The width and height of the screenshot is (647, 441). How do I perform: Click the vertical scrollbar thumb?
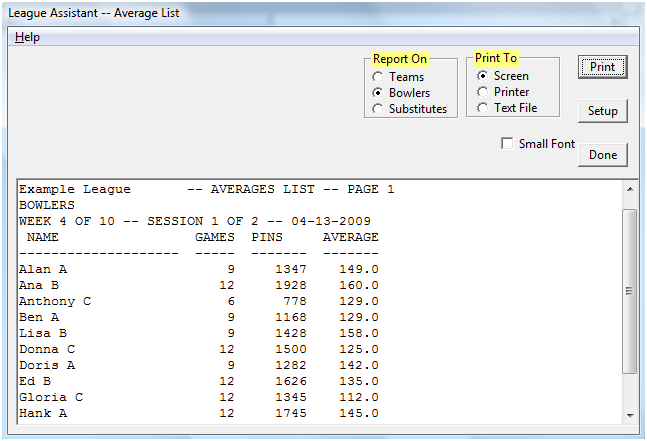[x=630, y=290]
